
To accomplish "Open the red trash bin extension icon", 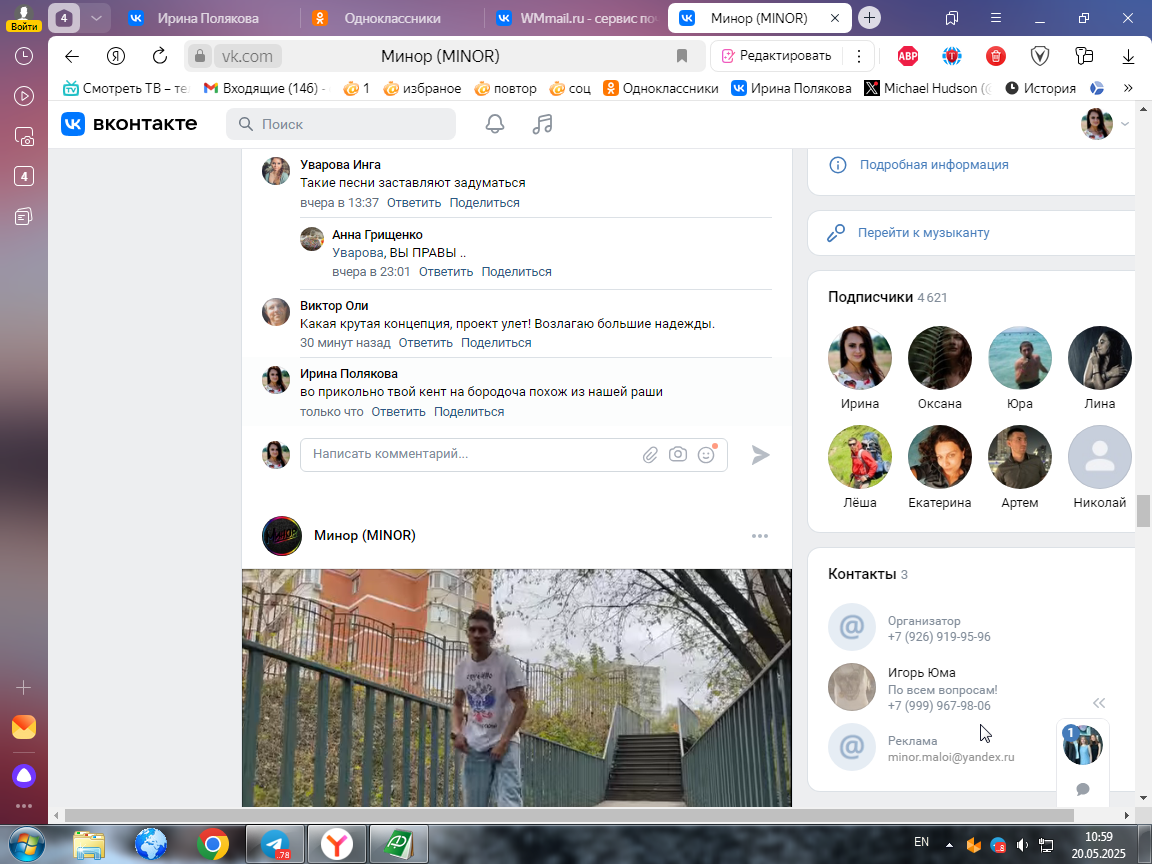I will click(x=996, y=56).
